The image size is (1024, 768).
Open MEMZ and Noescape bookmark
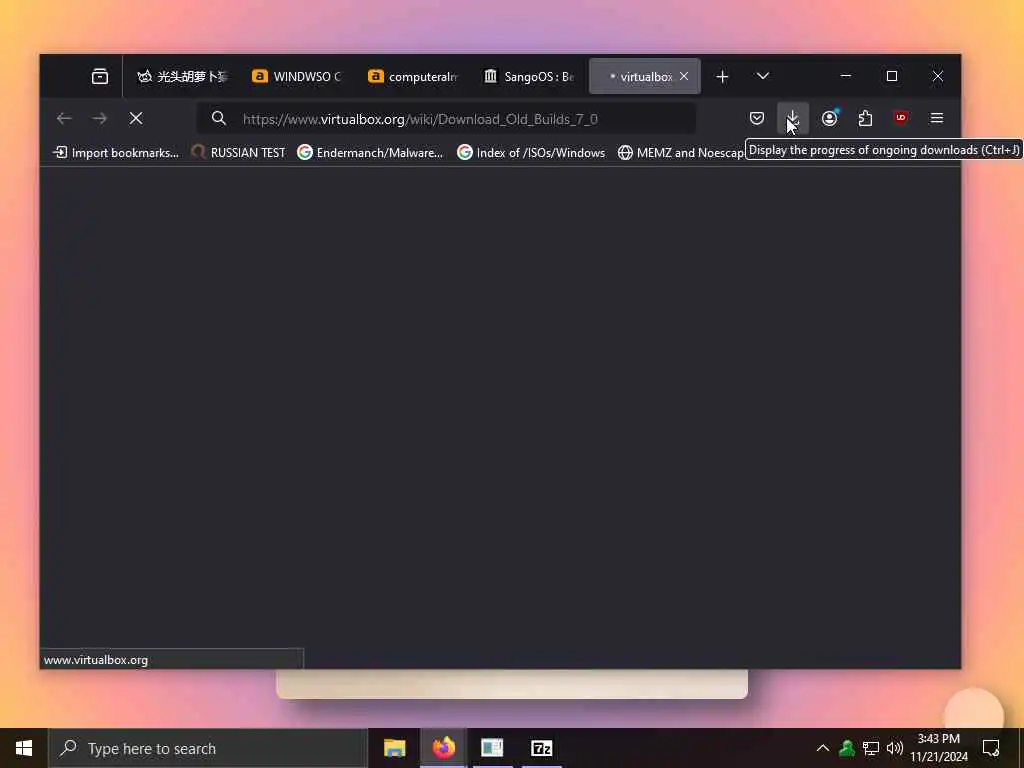680,152
